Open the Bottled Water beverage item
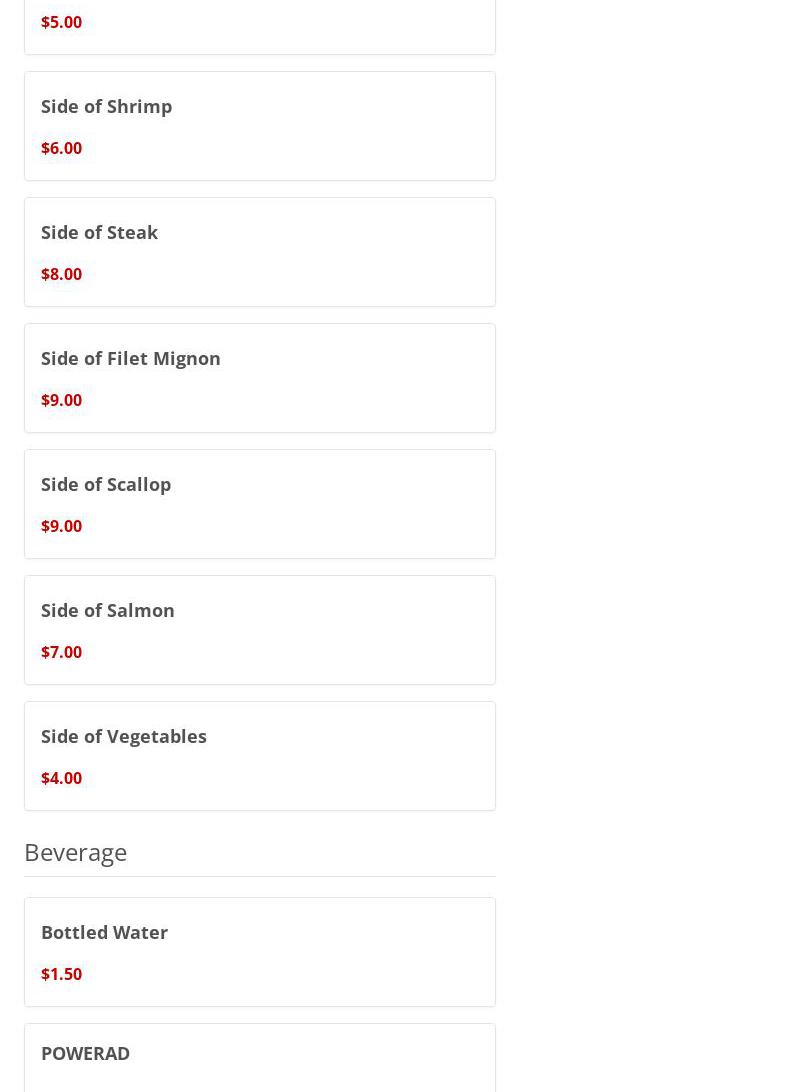The height and width of the screenshot is (1092, 785). click(x=260, y=952)
